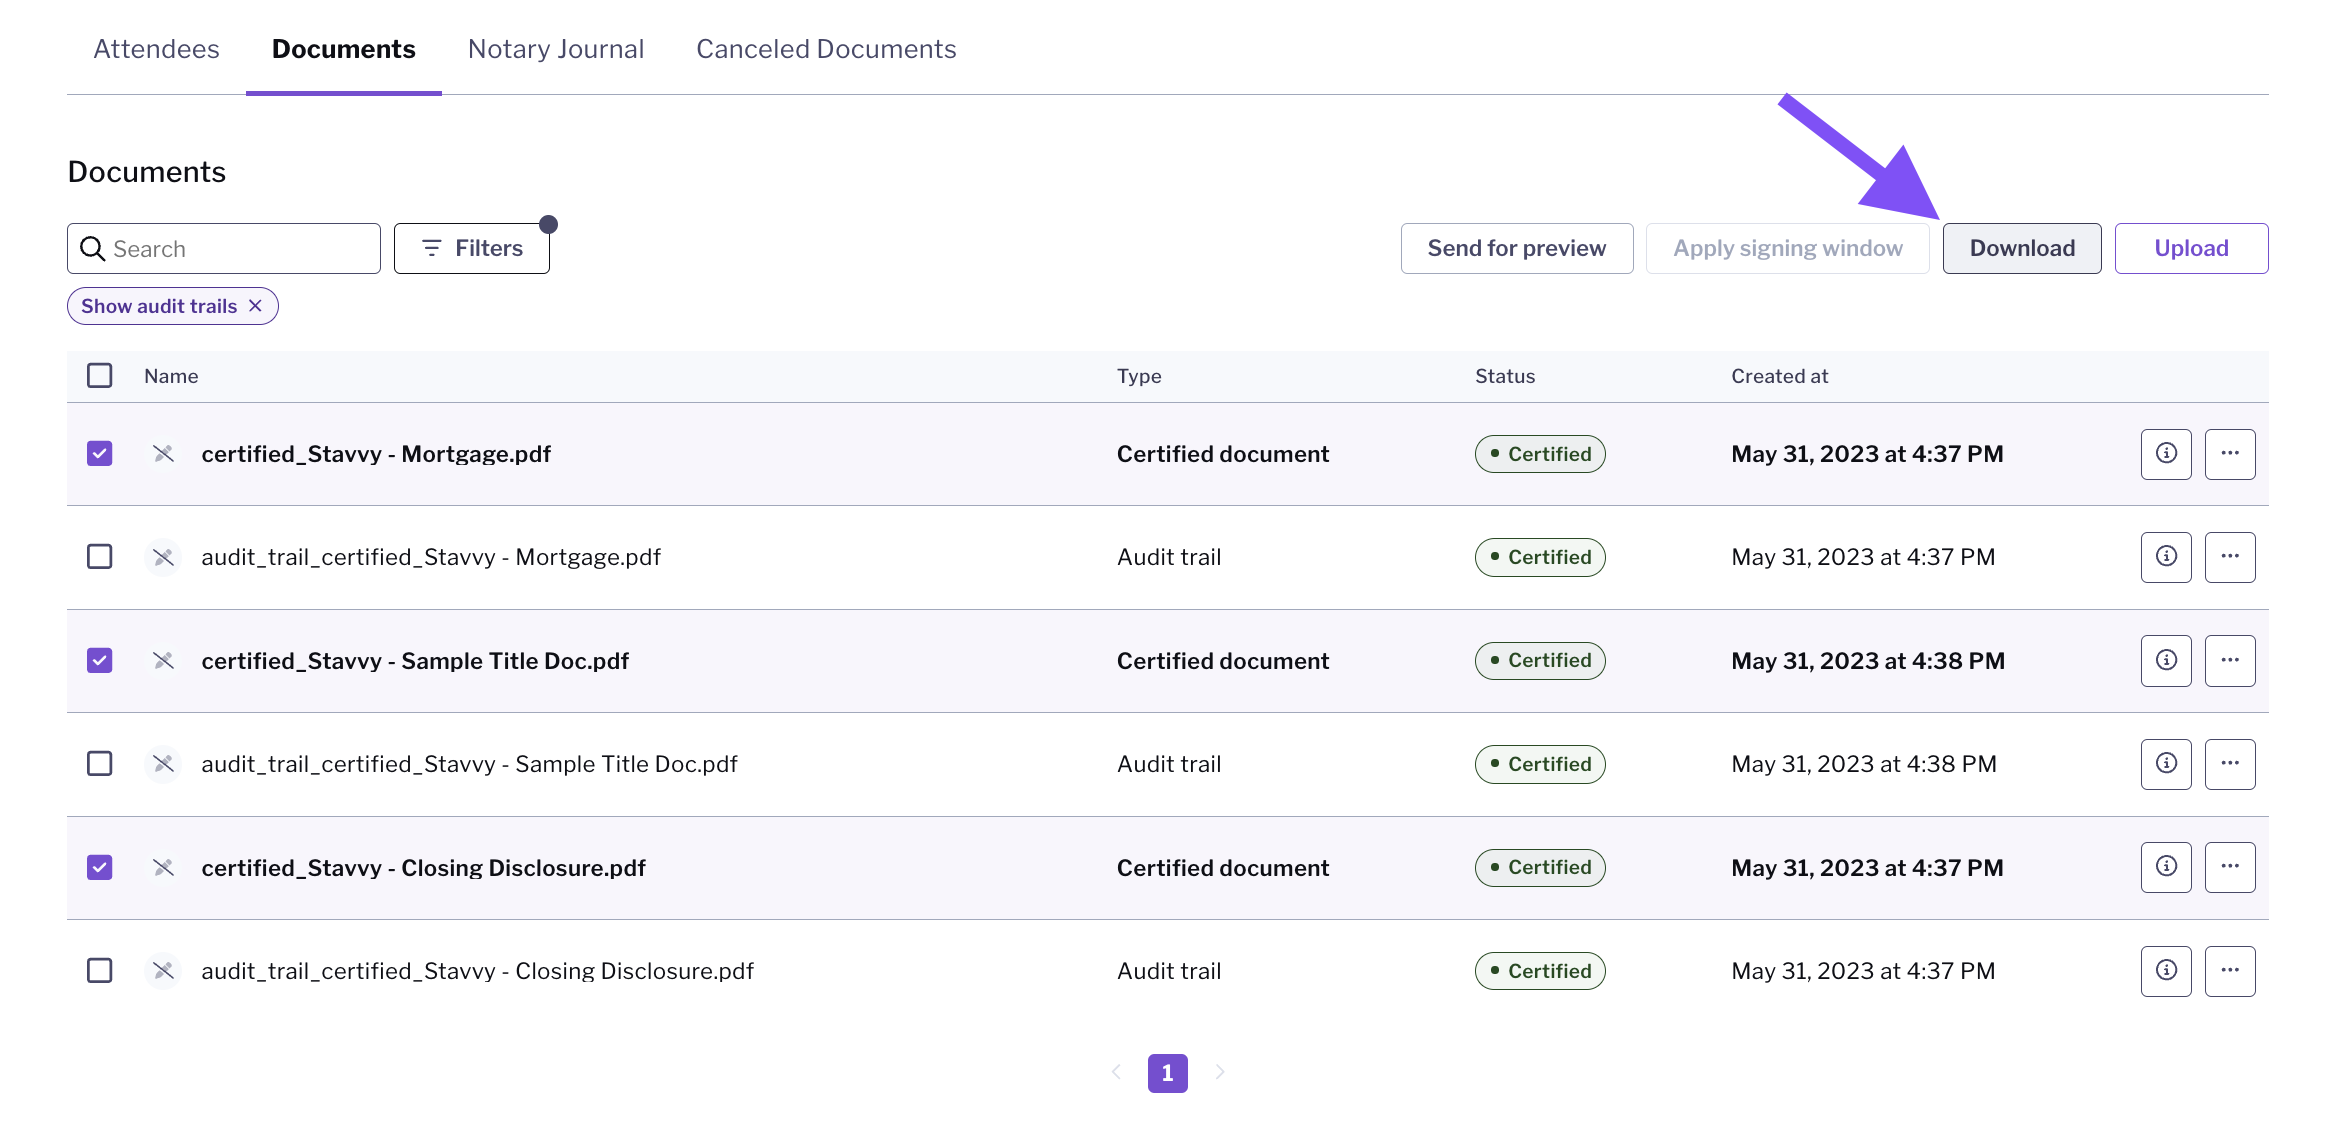Image resolution: width=2330 pixels, height=1128 pixels.
Task: Open info for audit_trail_certified_Stavvy - Mortgage.pdf
Action: [x=2166, y=557]
